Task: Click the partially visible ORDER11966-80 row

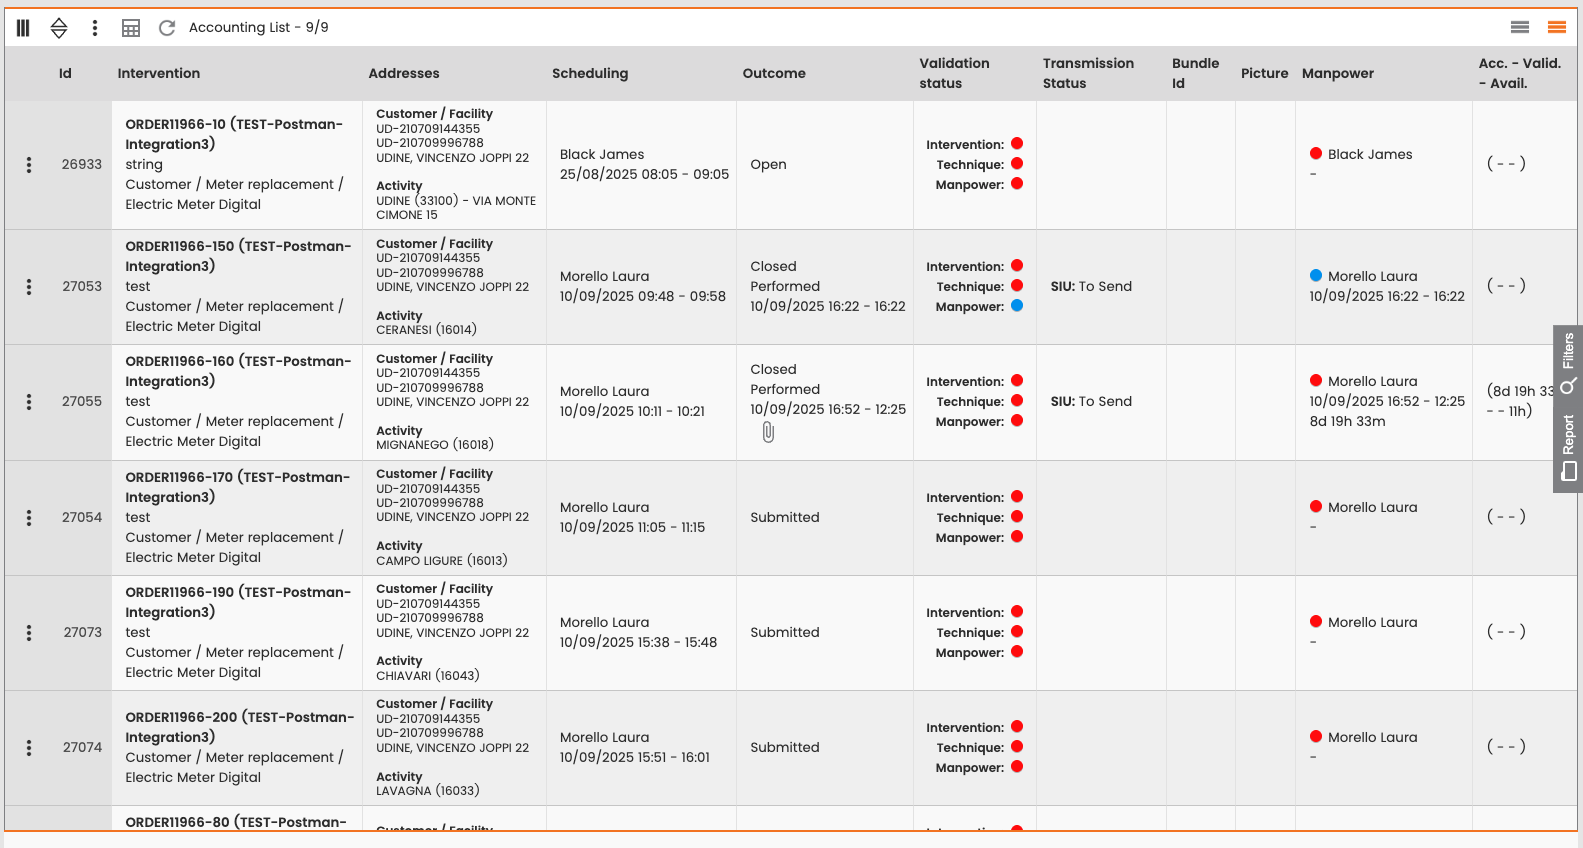Action: pyautogui.click(x=790, y=819)
